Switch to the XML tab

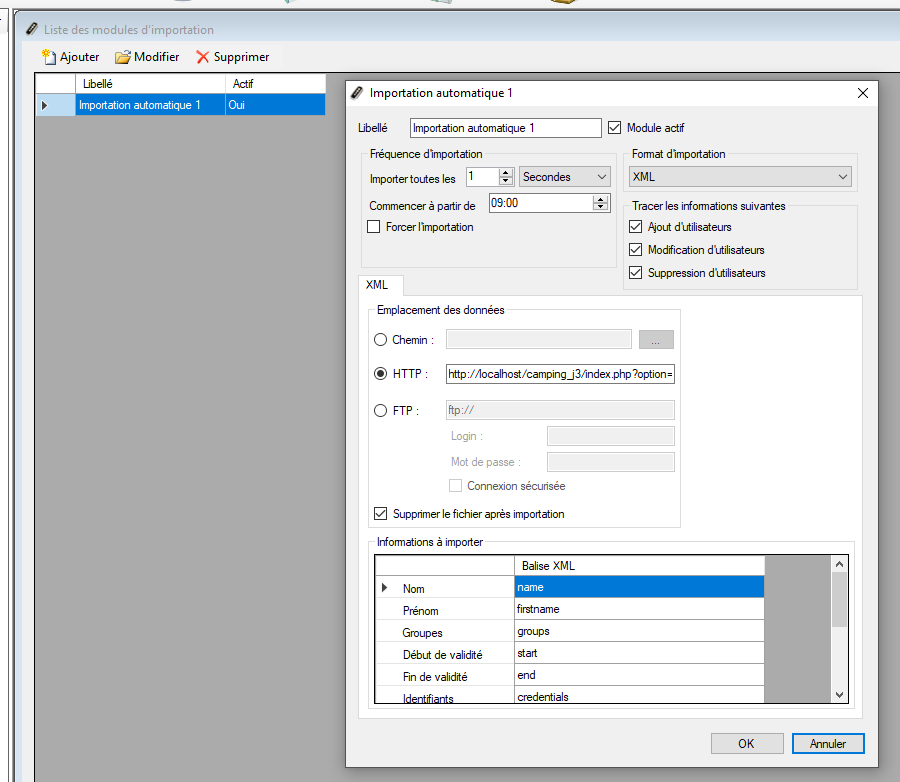380,285
